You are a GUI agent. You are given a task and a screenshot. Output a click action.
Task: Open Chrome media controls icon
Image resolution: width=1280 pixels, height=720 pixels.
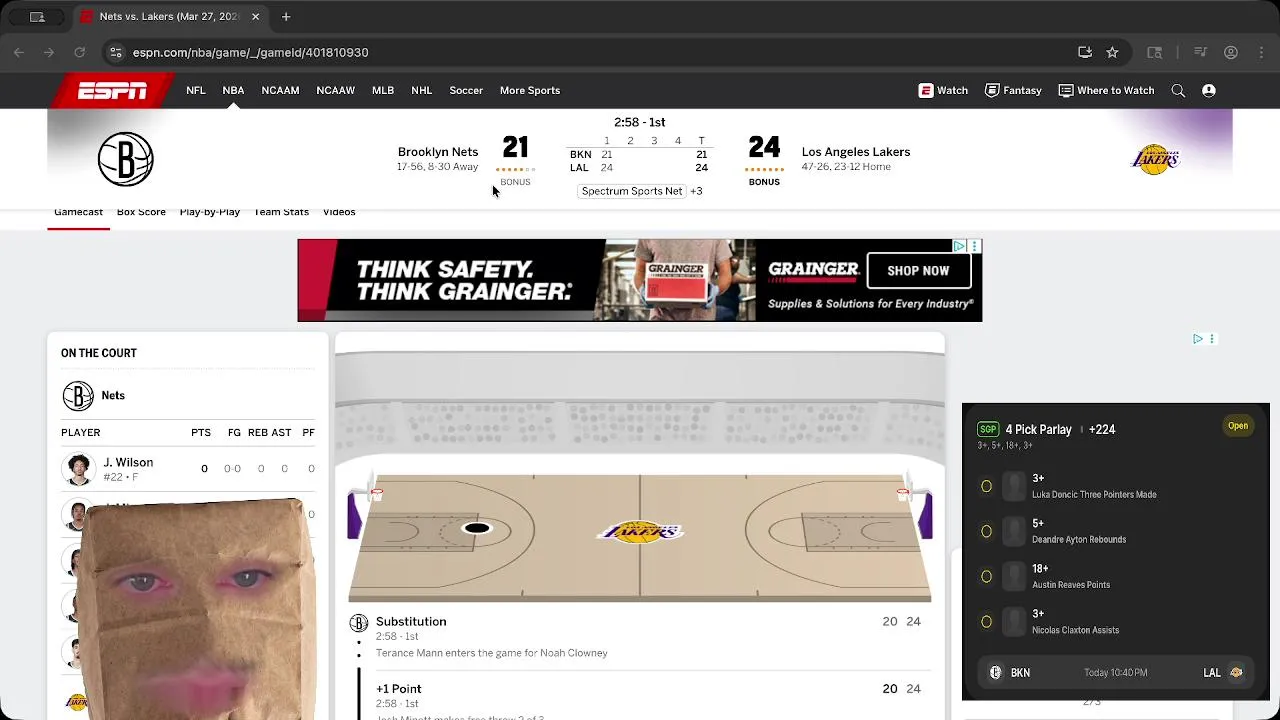[1201, 52]
